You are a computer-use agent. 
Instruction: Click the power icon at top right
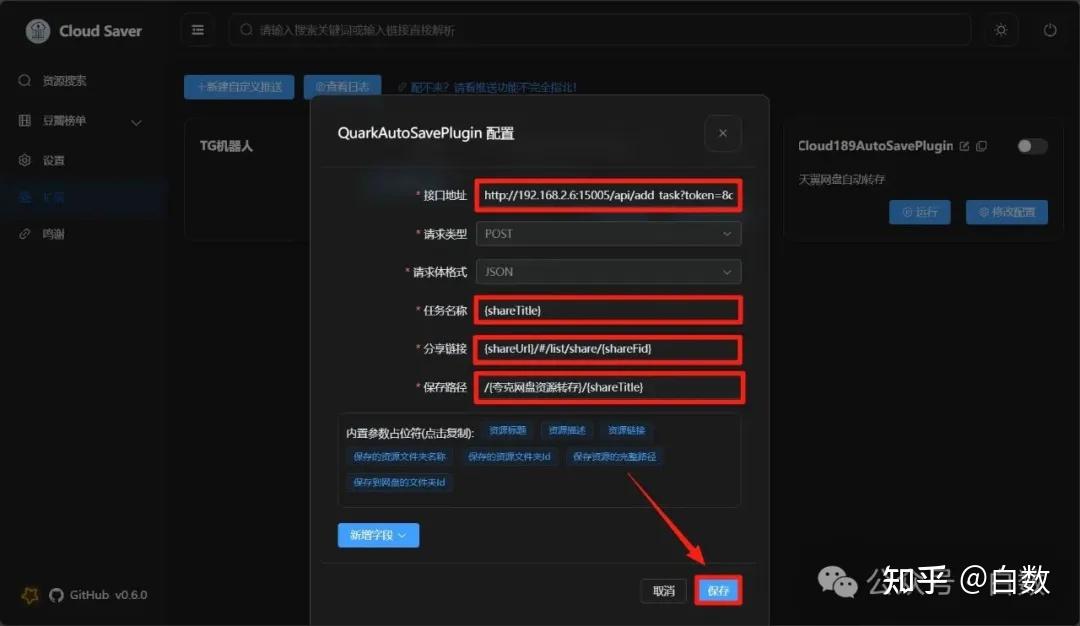pyautogui.click(x=1049, y=30)
